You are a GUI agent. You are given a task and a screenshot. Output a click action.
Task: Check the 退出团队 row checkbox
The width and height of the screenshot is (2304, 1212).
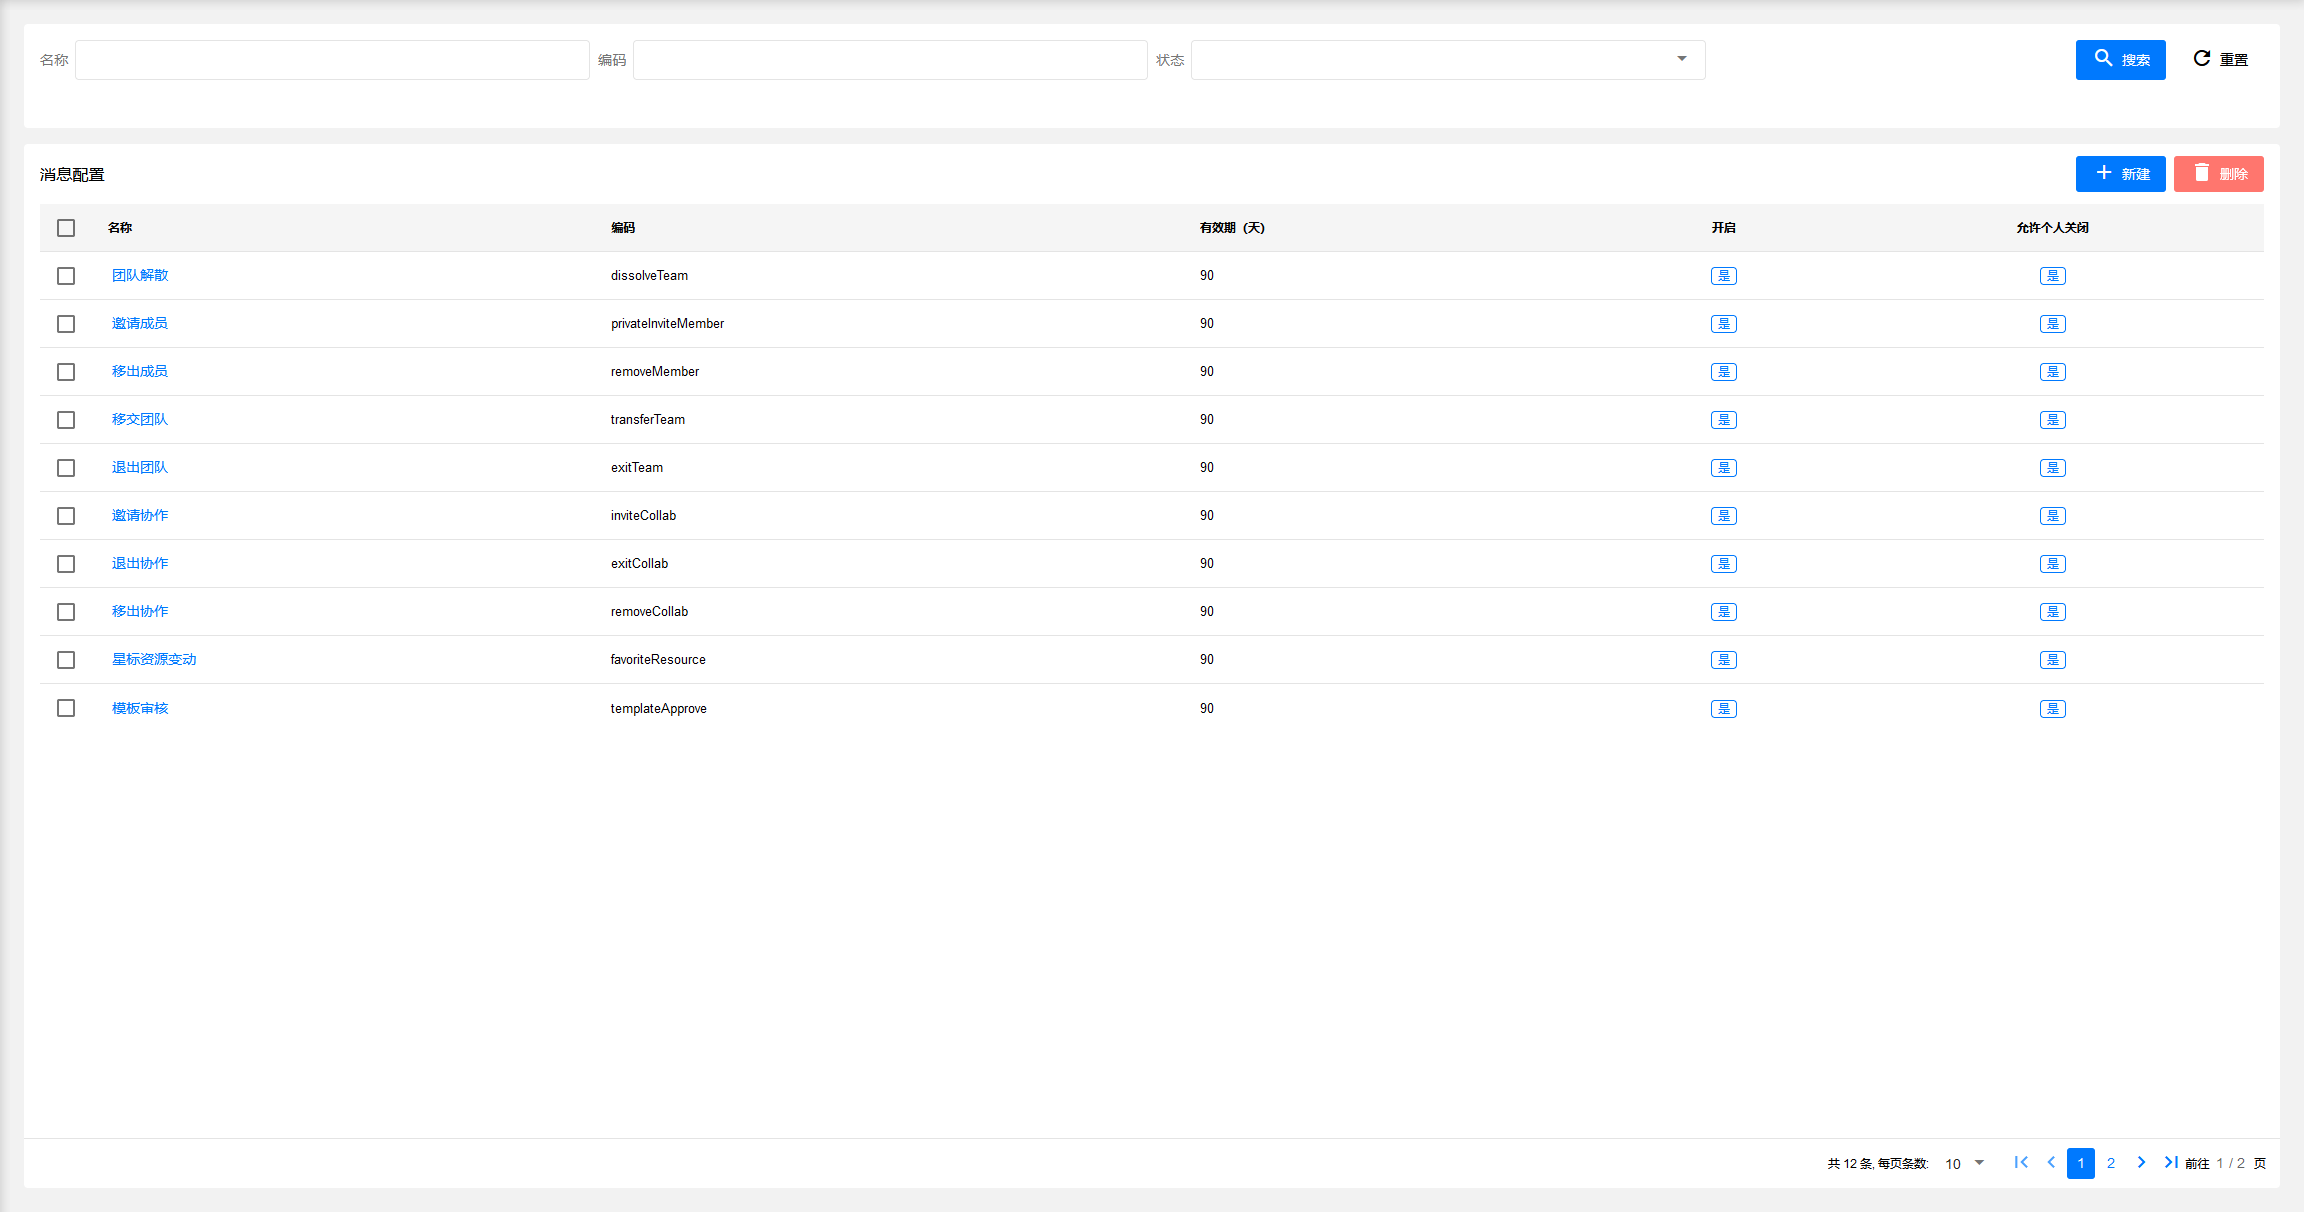click(66, 468)
